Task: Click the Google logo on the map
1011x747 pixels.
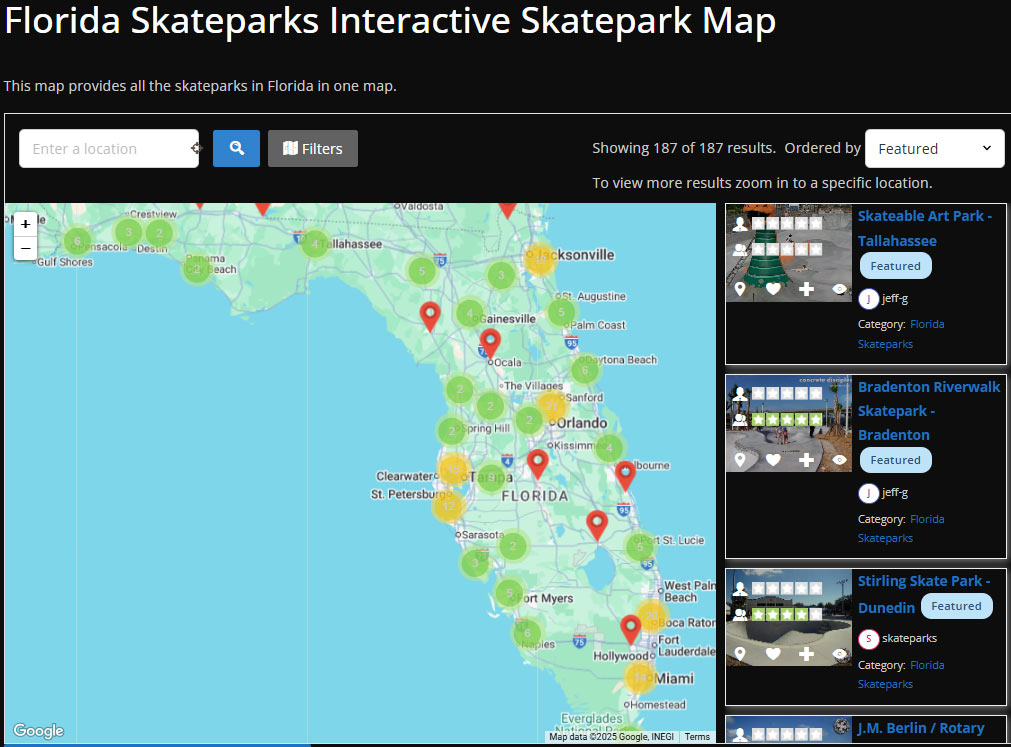Action: coord(38,730)
